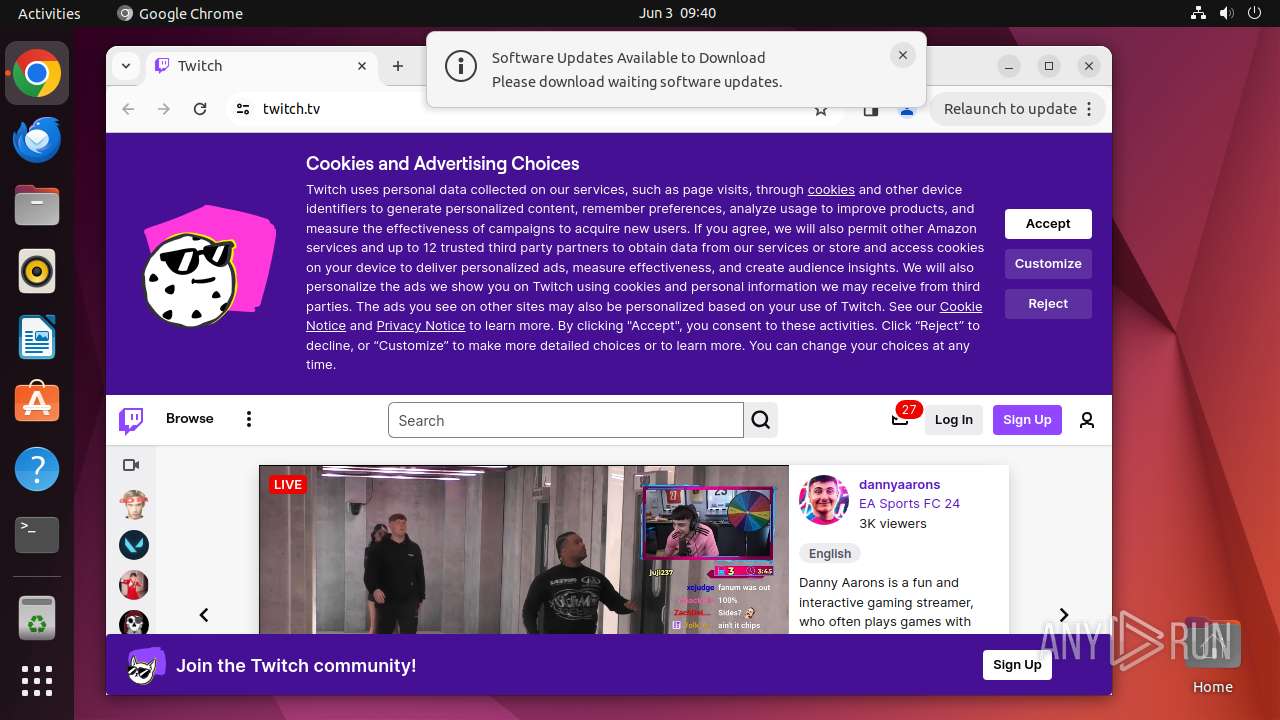The height and width of the screenshot is (720, 1280).
Task: Close the Twitch browser tab
Action: [x=362, y=66]
